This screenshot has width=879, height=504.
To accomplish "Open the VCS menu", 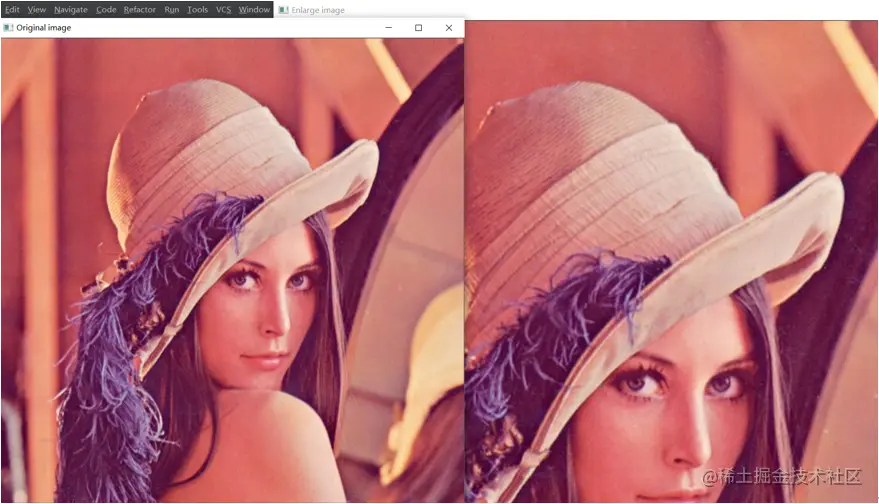I will click(x=223, y=10).
